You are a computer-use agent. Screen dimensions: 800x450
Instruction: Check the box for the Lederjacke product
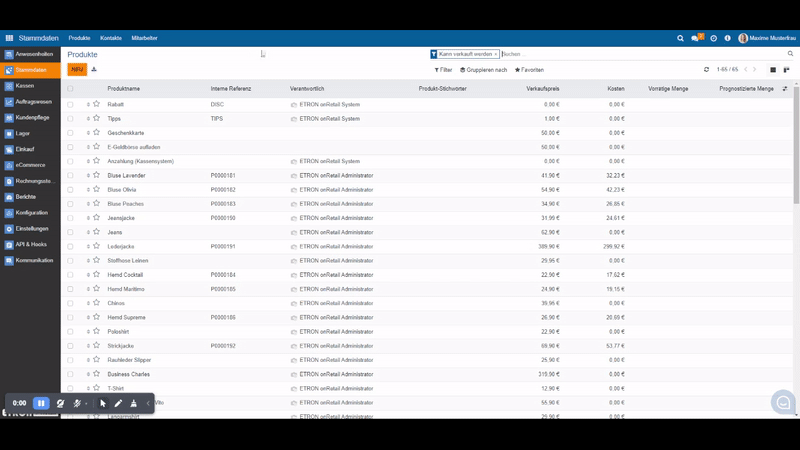click(x=70, y=246)
